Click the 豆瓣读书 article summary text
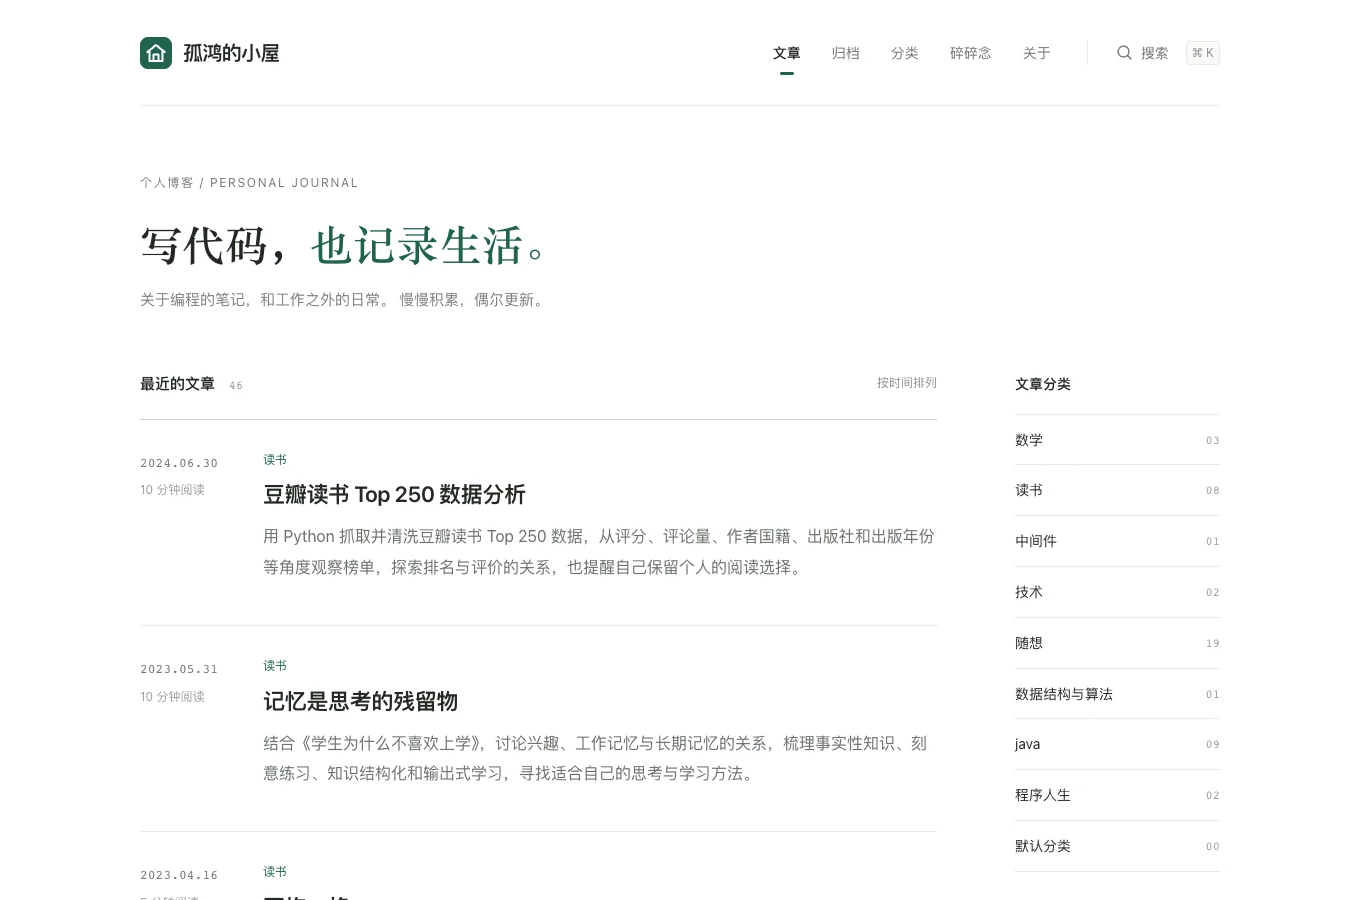 599,552
